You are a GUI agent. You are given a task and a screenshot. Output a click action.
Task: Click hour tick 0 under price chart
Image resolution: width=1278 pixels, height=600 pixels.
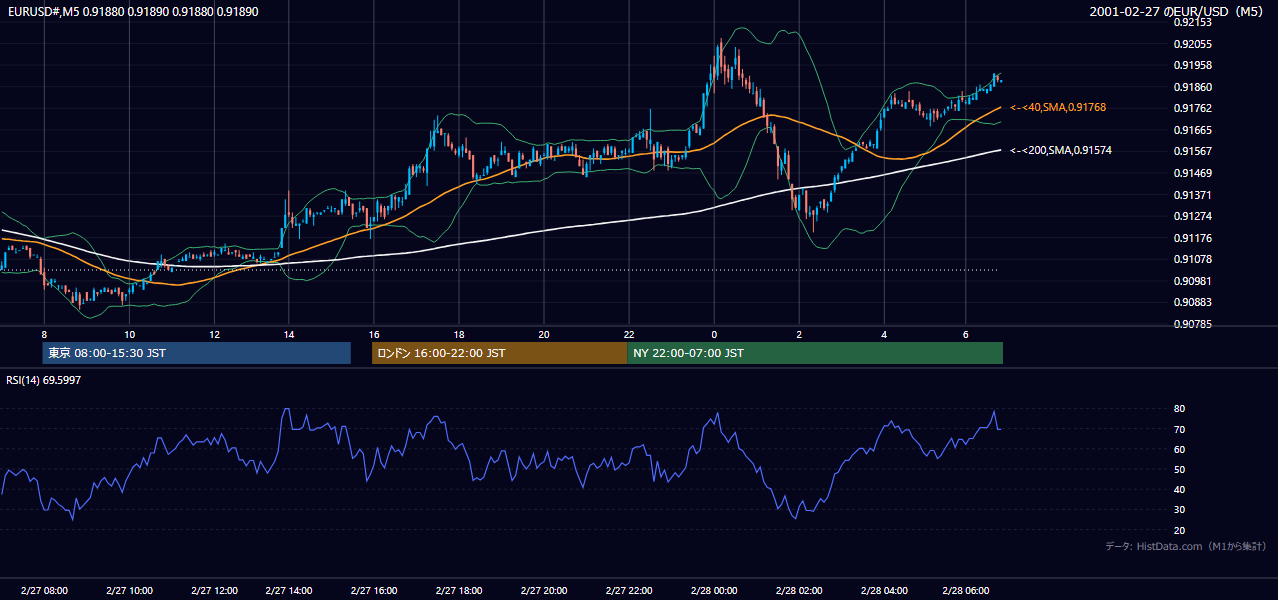coord(714,333)
